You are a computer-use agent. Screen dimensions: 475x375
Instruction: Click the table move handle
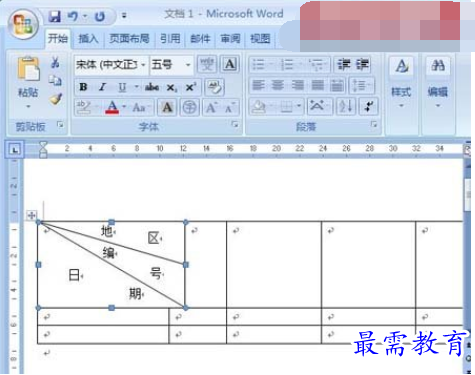tap(32, 215)
